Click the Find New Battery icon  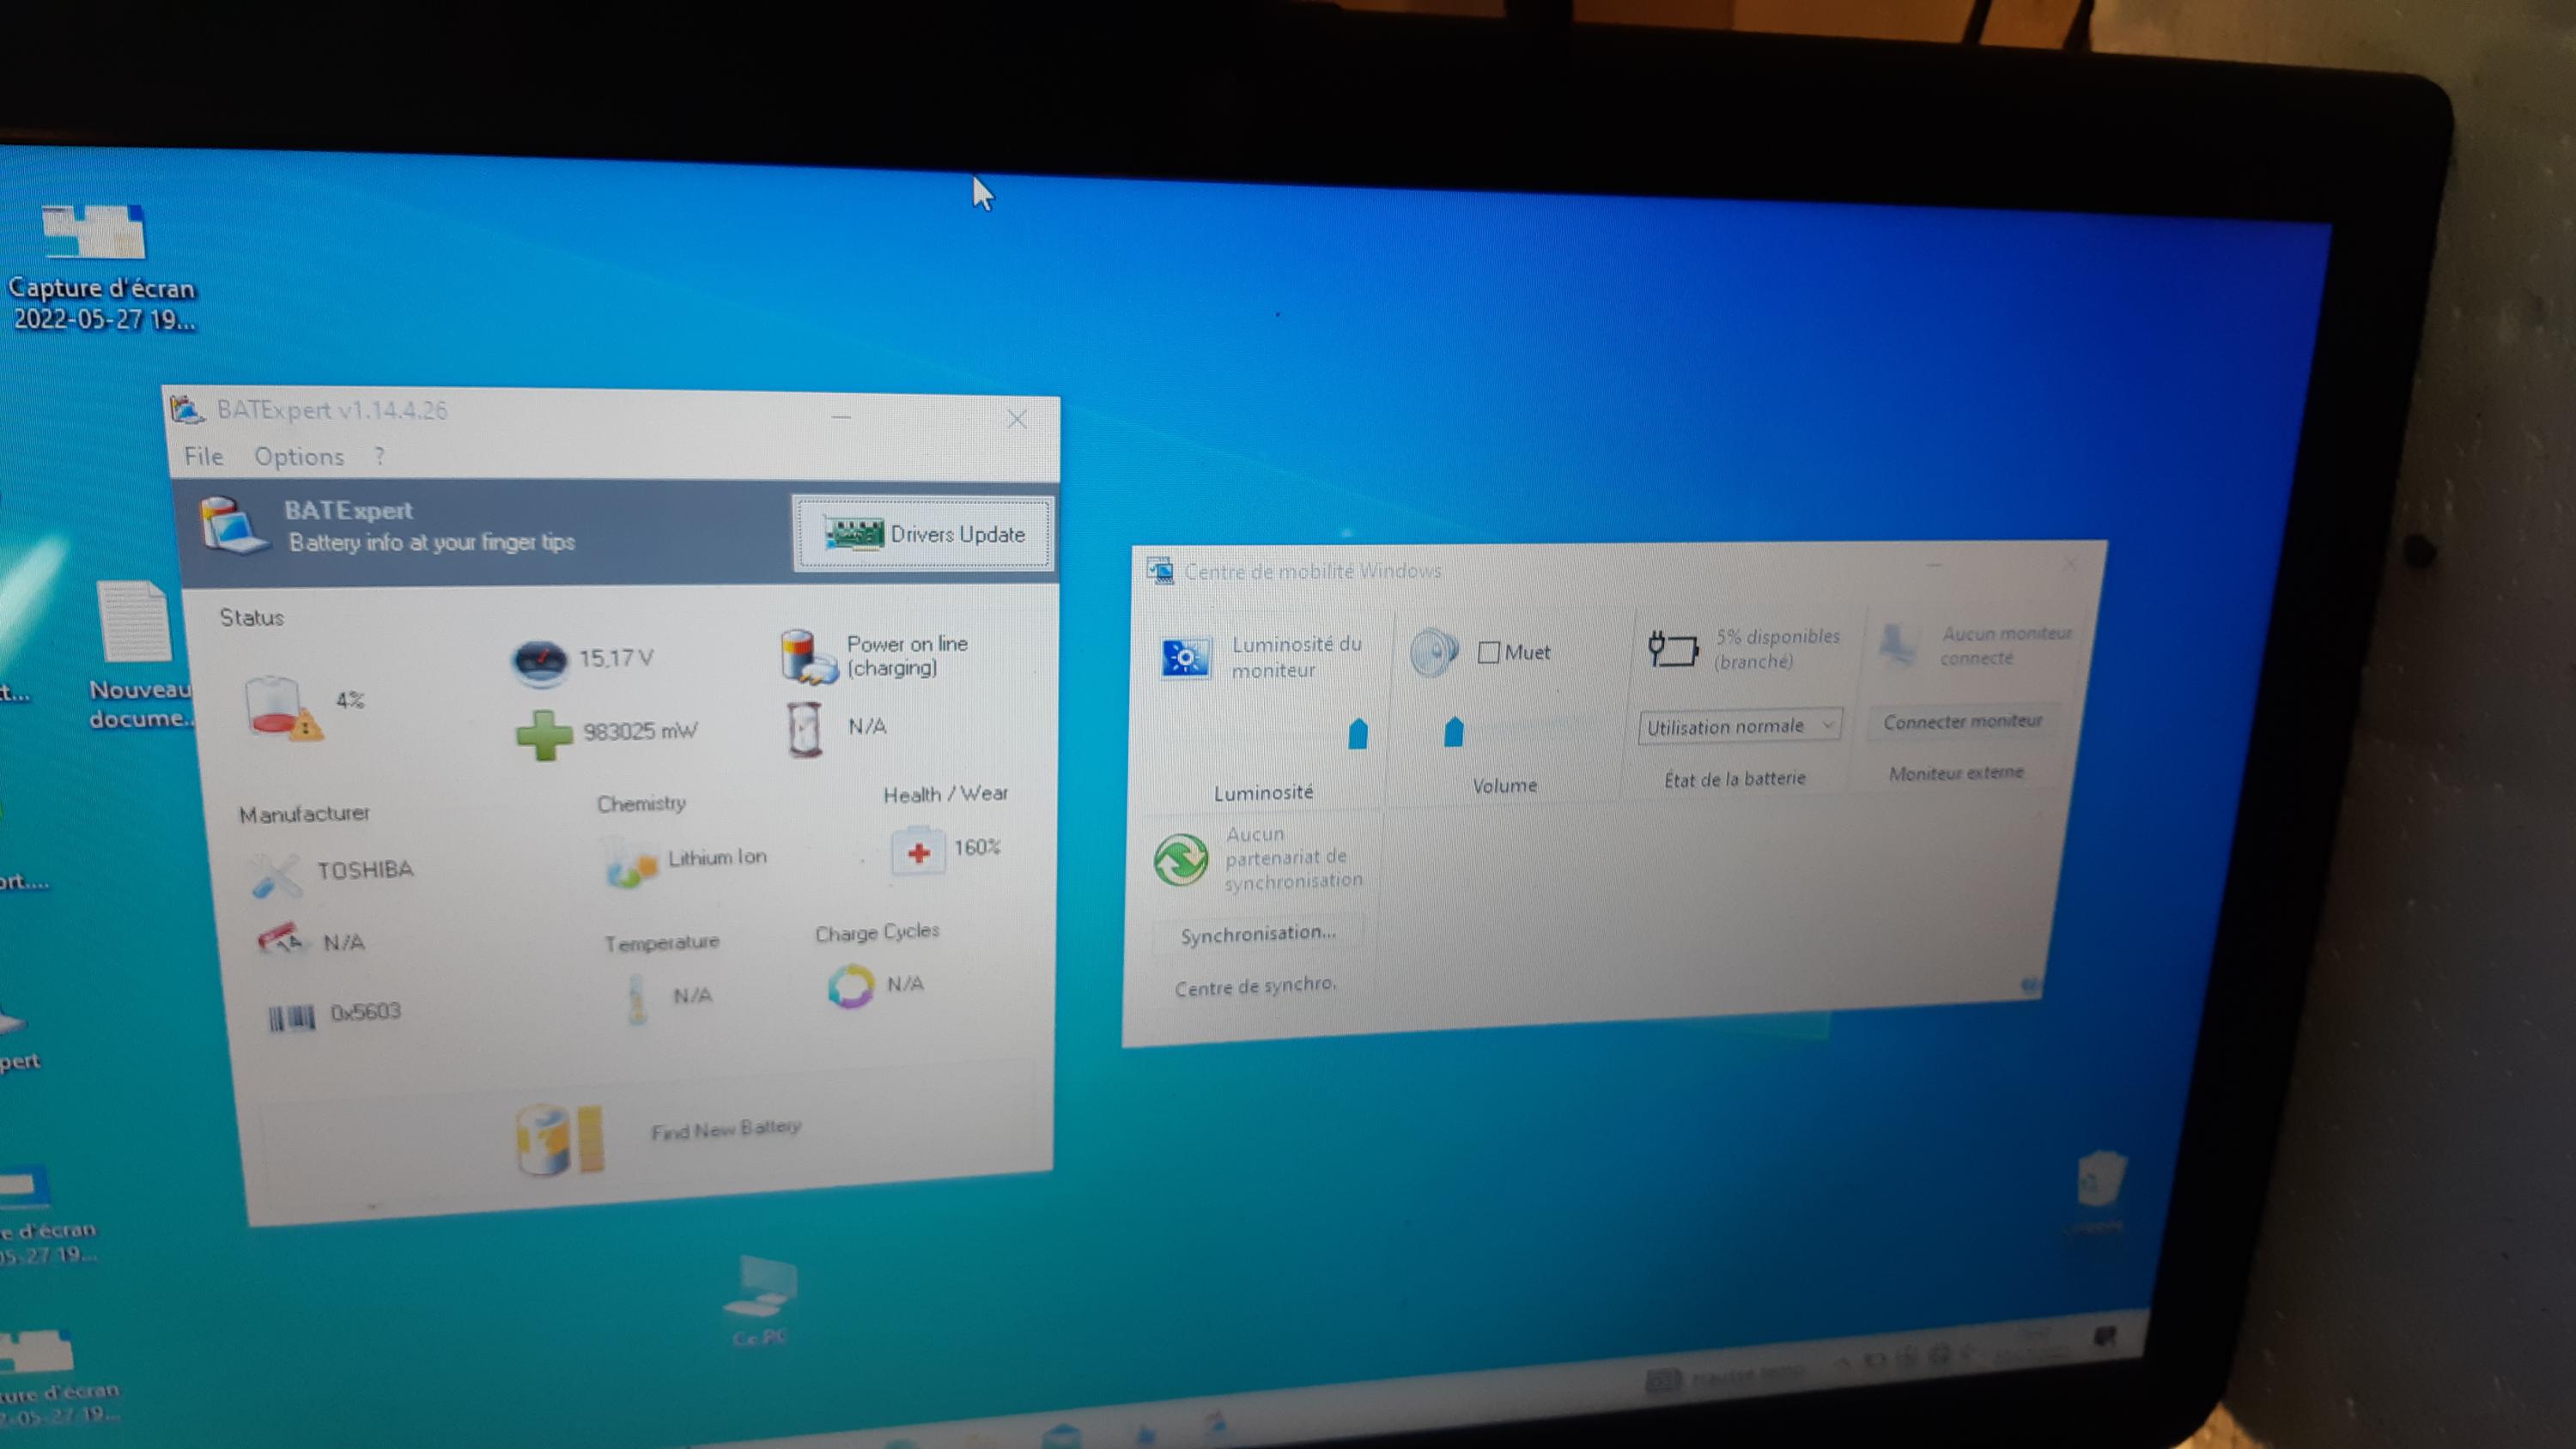point(560,1138)
